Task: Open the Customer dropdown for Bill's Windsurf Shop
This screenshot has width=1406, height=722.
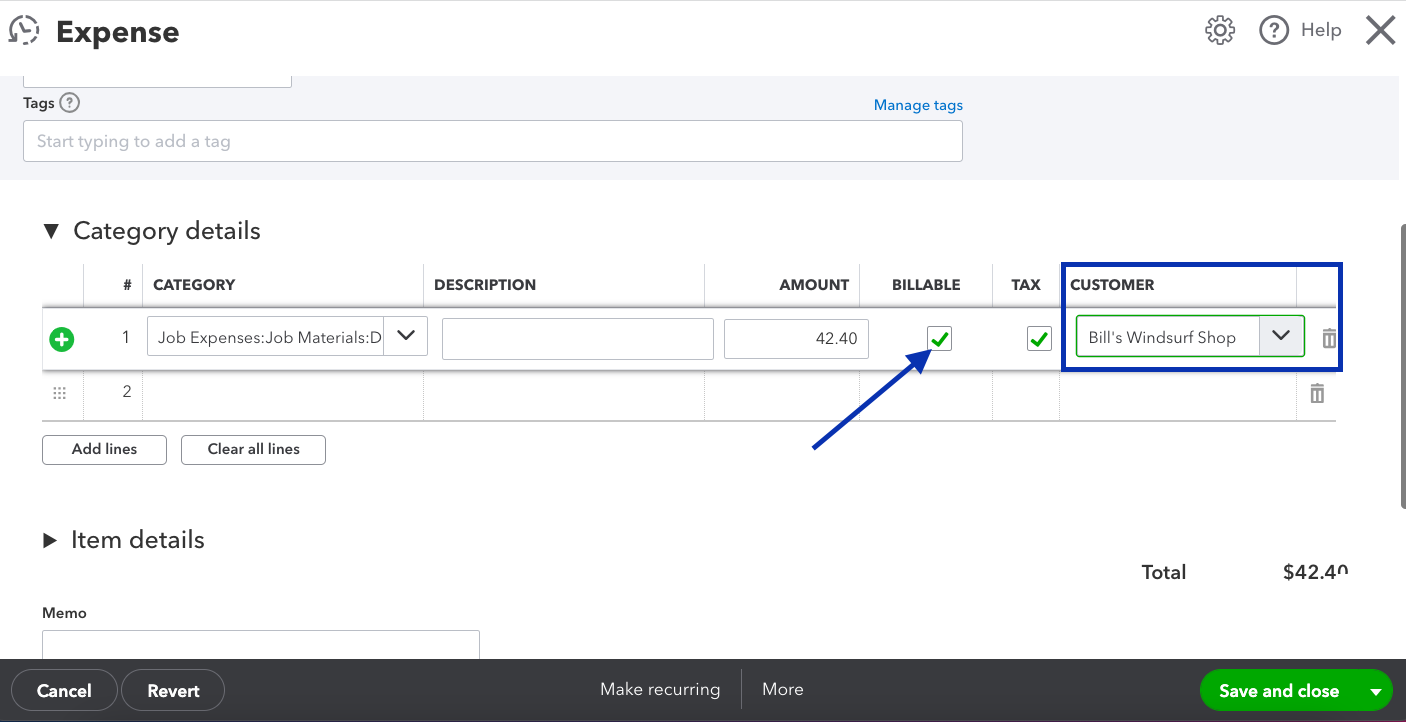Action: 1281,337
